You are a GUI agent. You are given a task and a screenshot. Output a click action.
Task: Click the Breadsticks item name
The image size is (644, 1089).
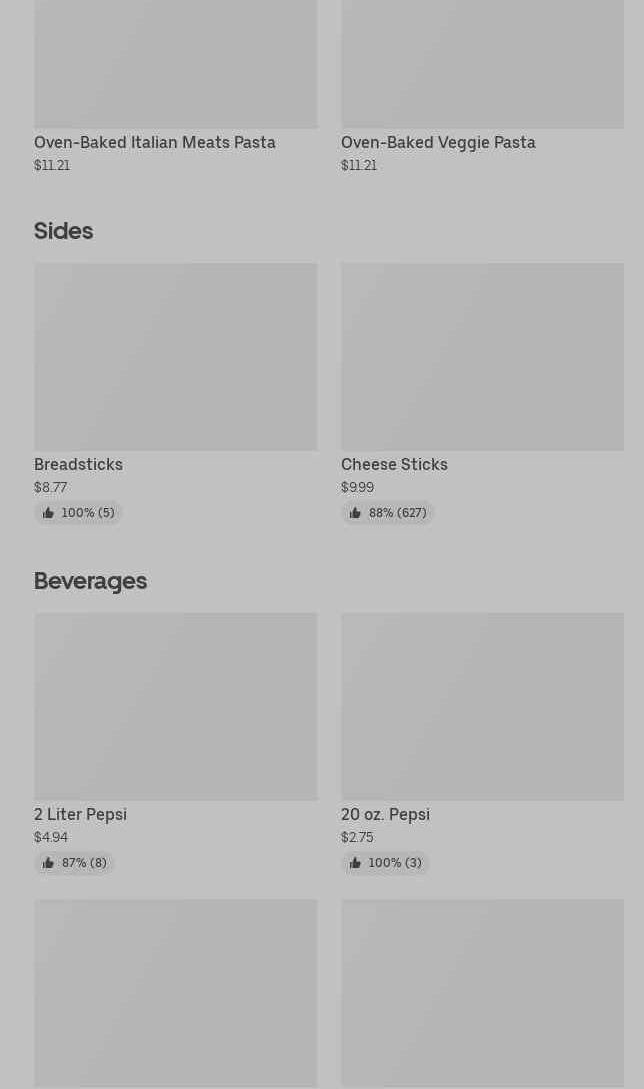(x=78, y=464)
